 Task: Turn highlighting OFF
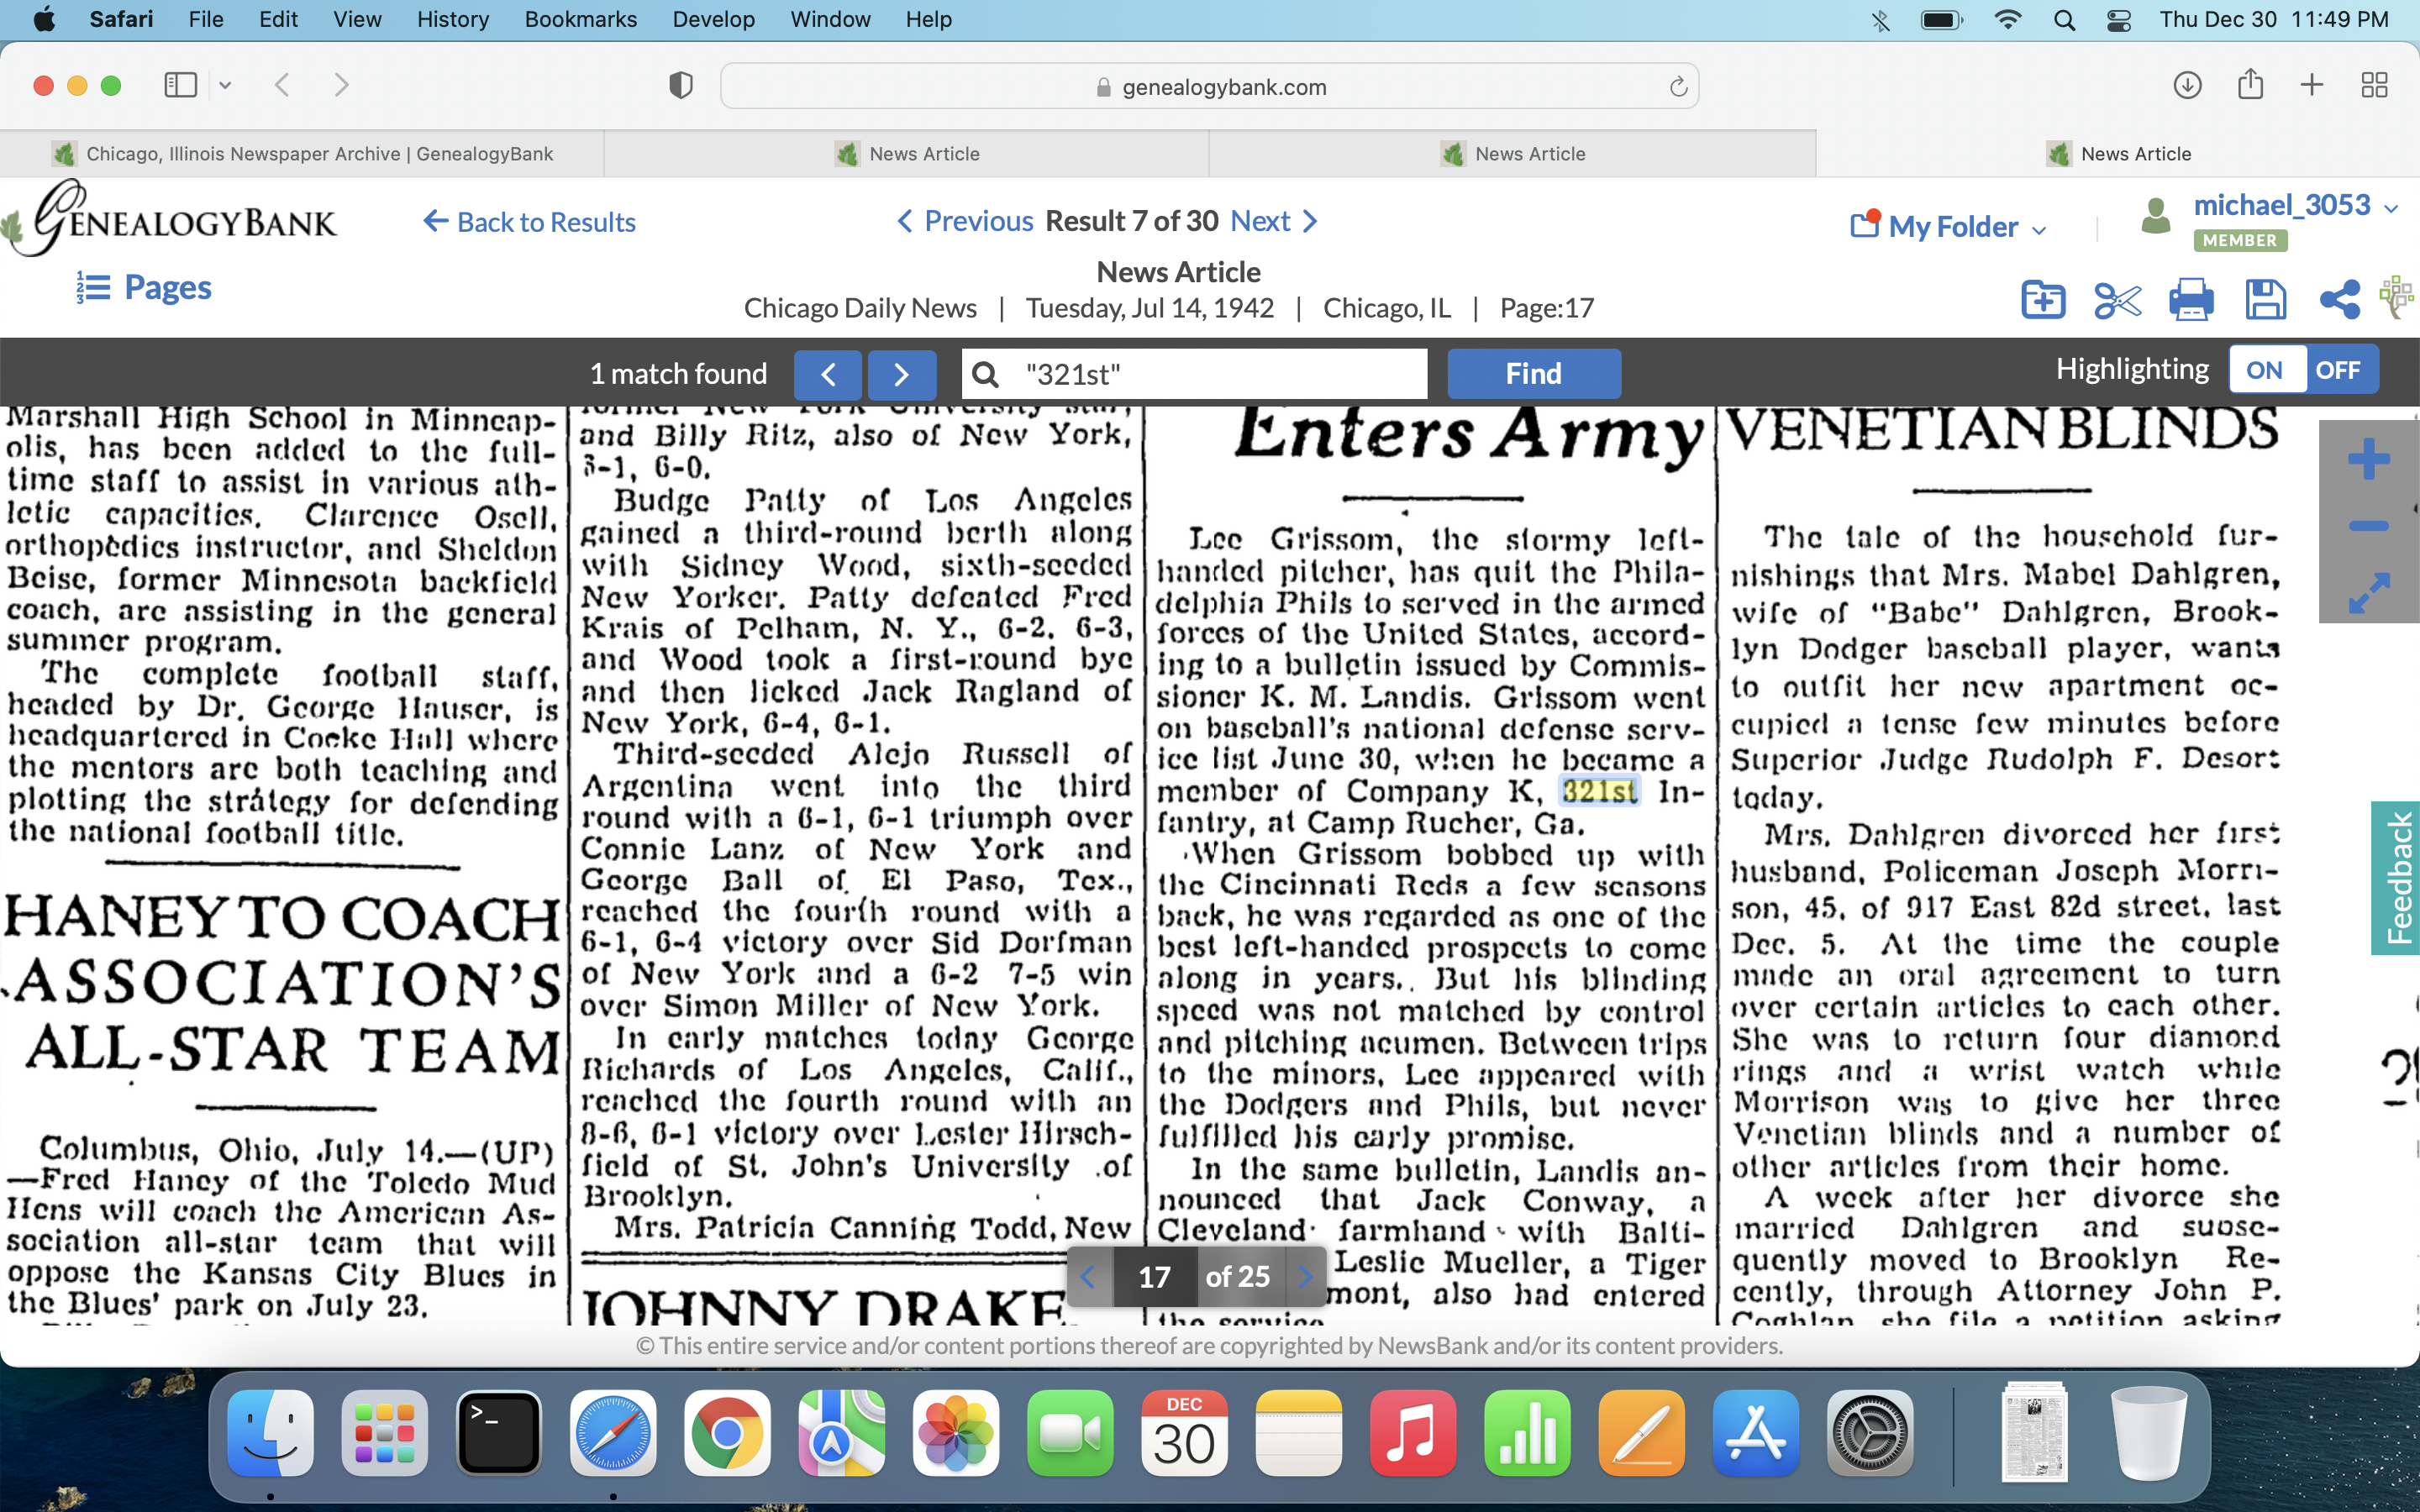click(x=2337, y=371)
